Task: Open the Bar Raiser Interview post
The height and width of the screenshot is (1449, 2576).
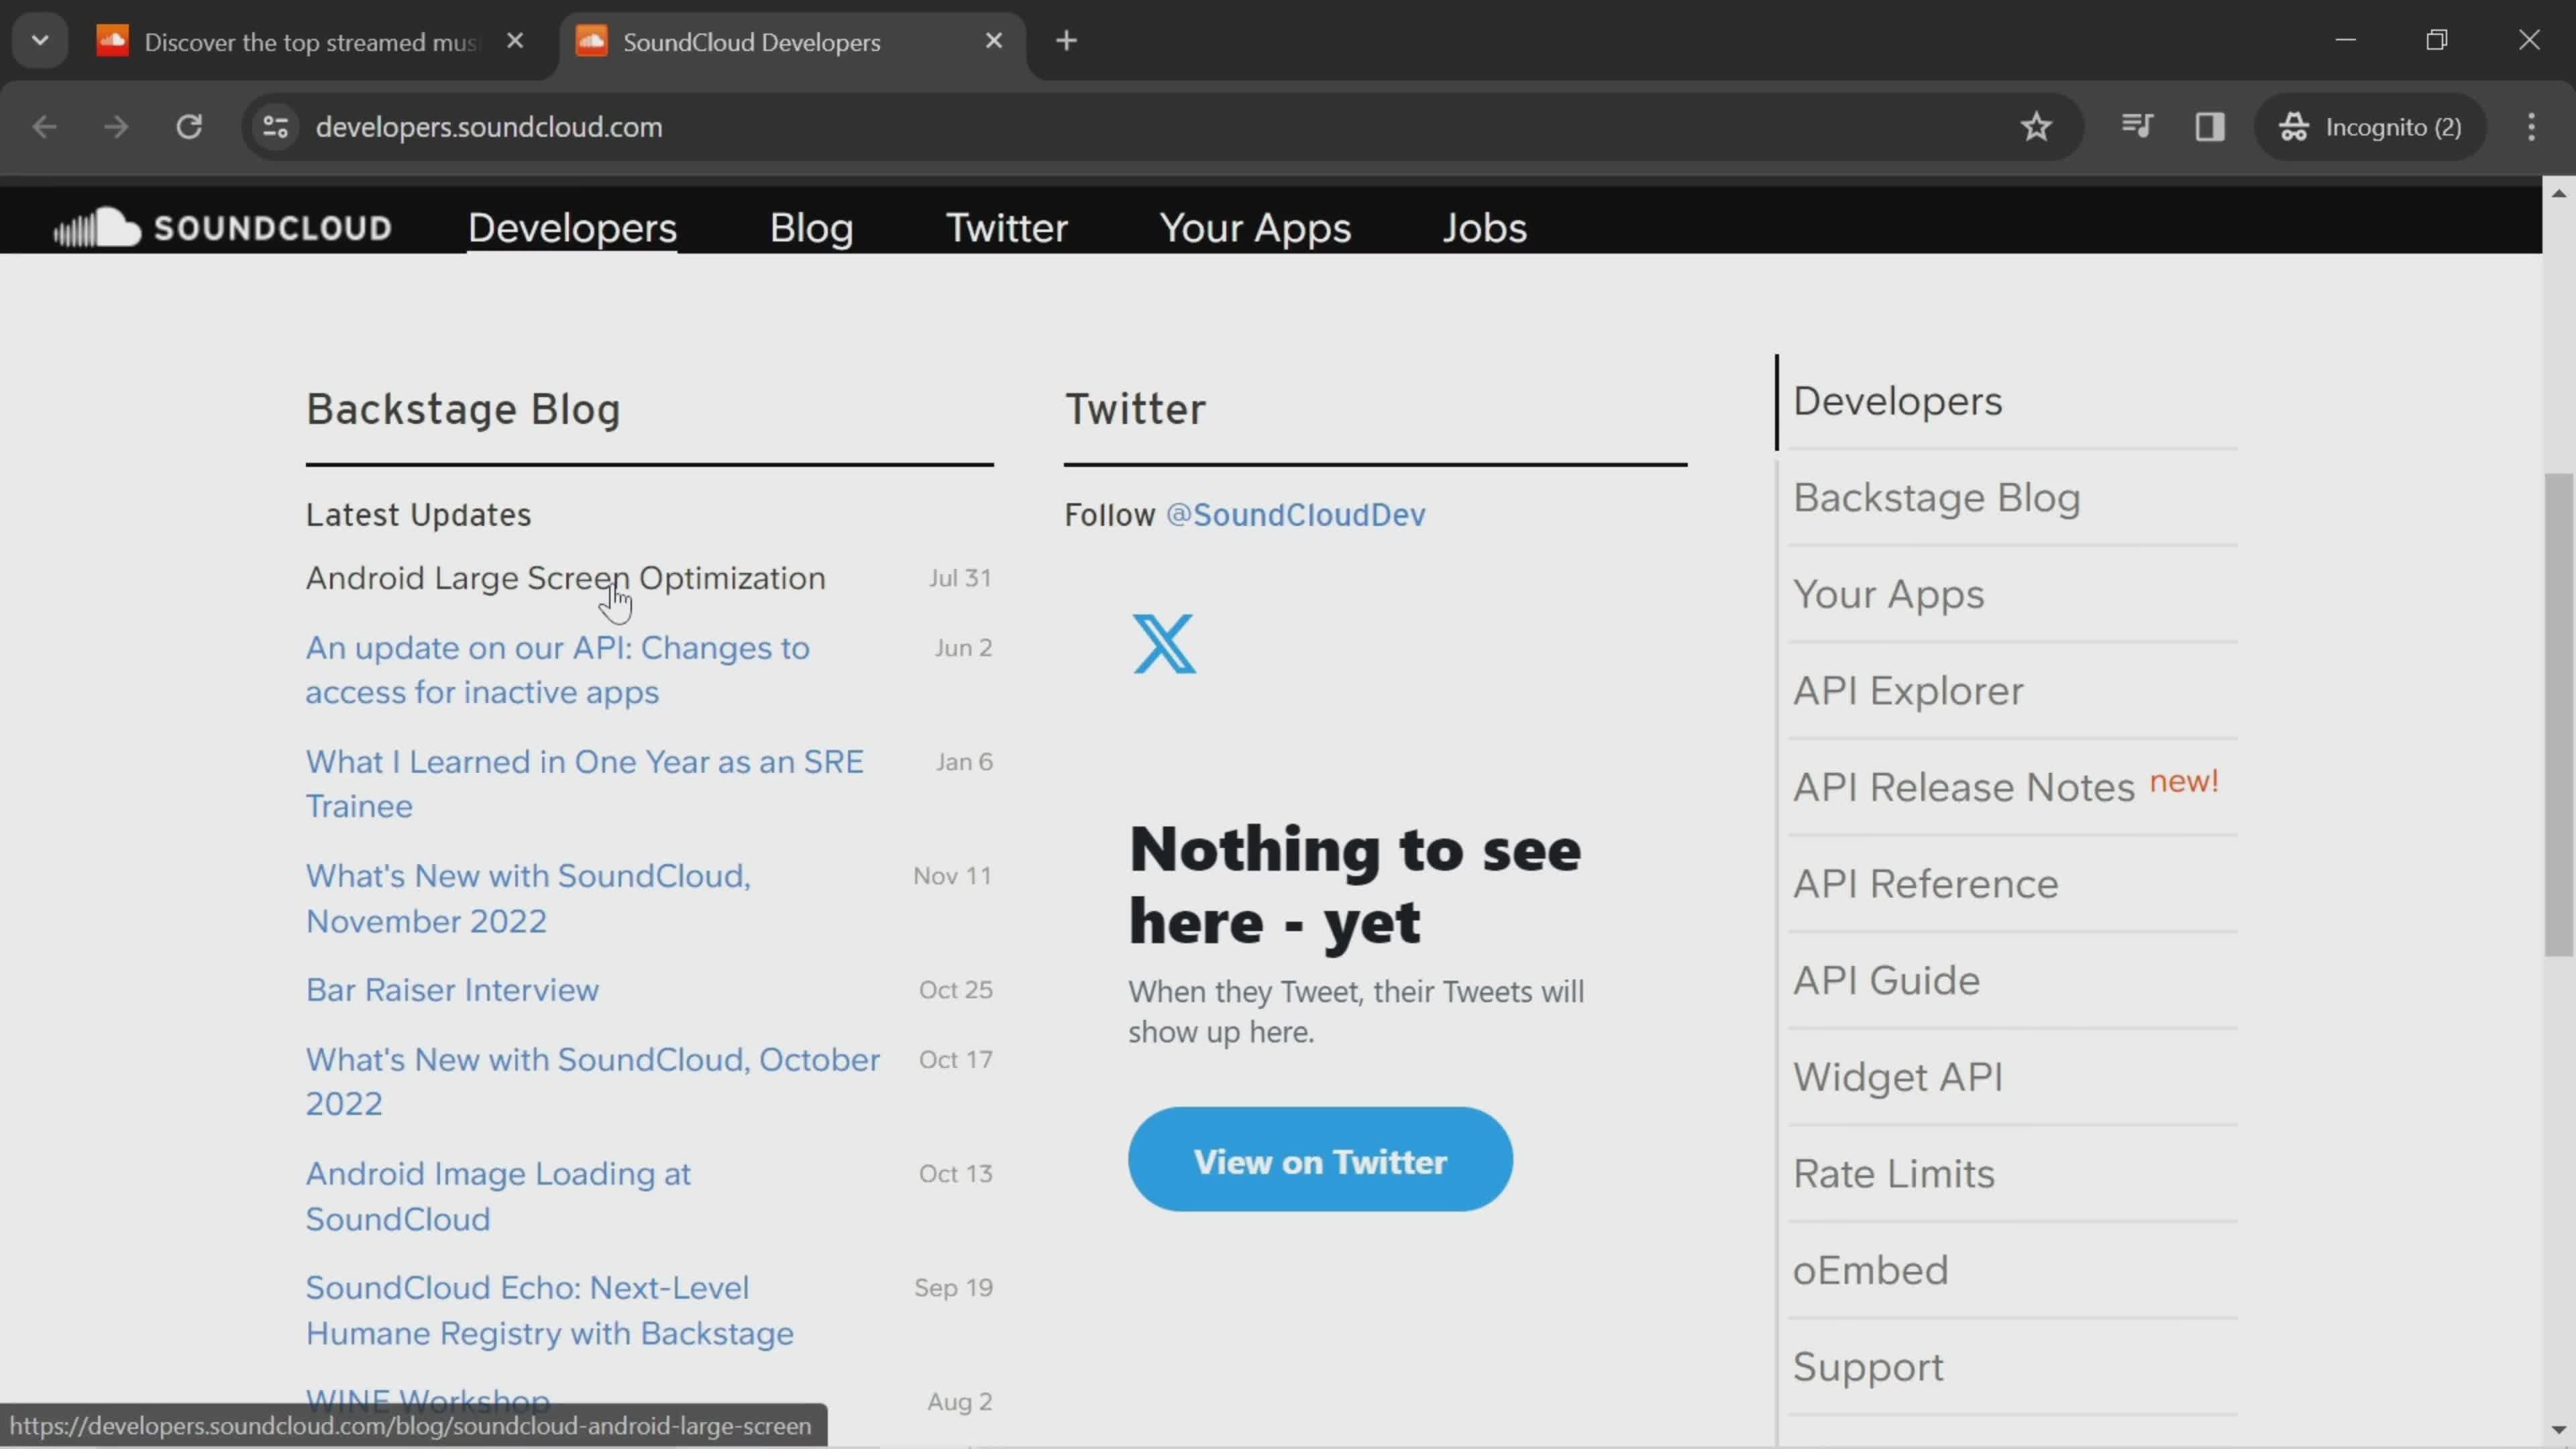Action: tap(452, 990)
